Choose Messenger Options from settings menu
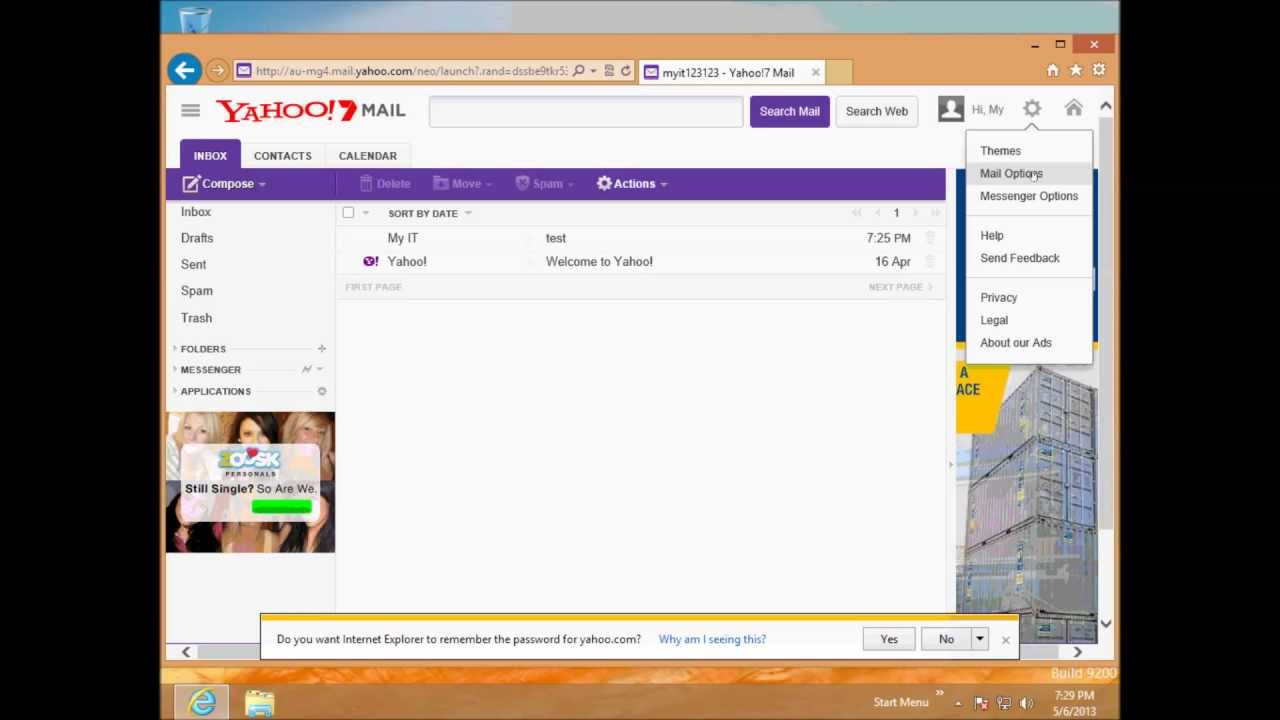The height and width of the screenshot is (720, 1280). pos(1029,196)
